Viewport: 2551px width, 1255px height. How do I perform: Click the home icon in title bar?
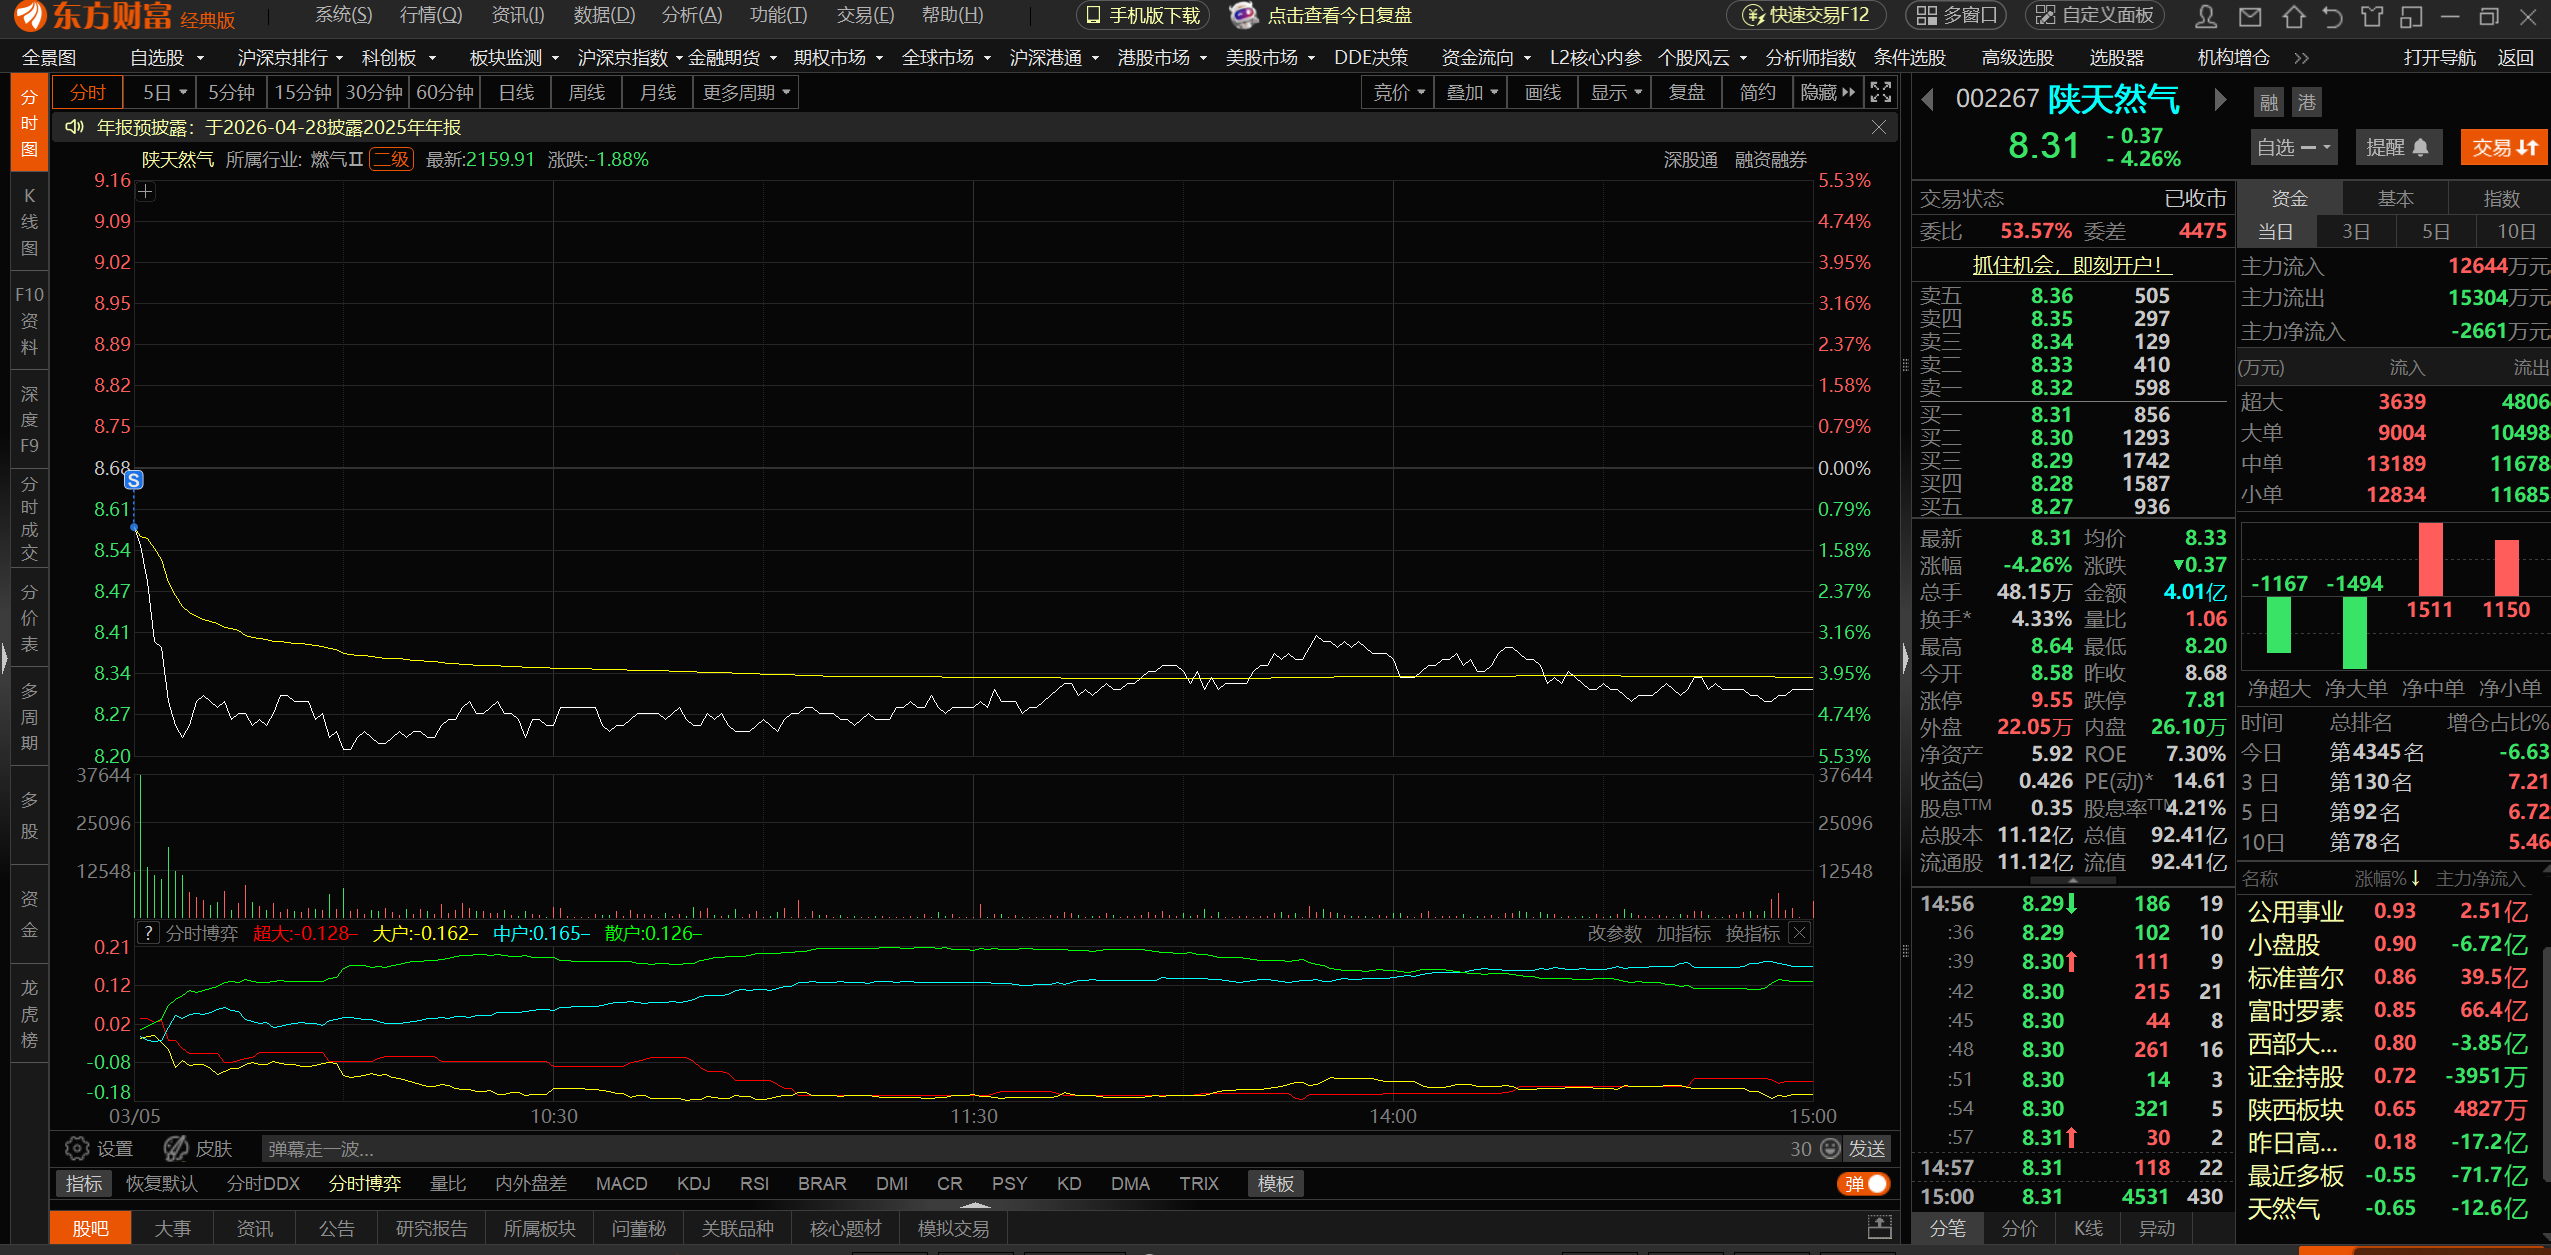(x=2294, y=16)
